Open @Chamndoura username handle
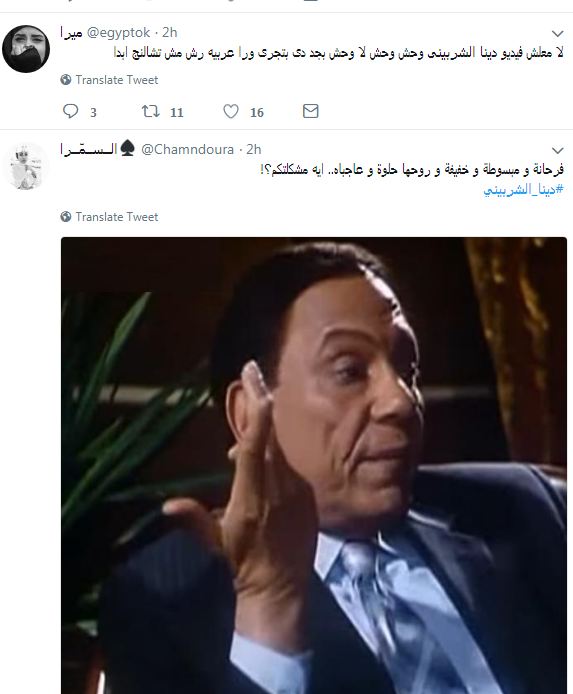This screenshot has height=694, width=573. (188, 150)
